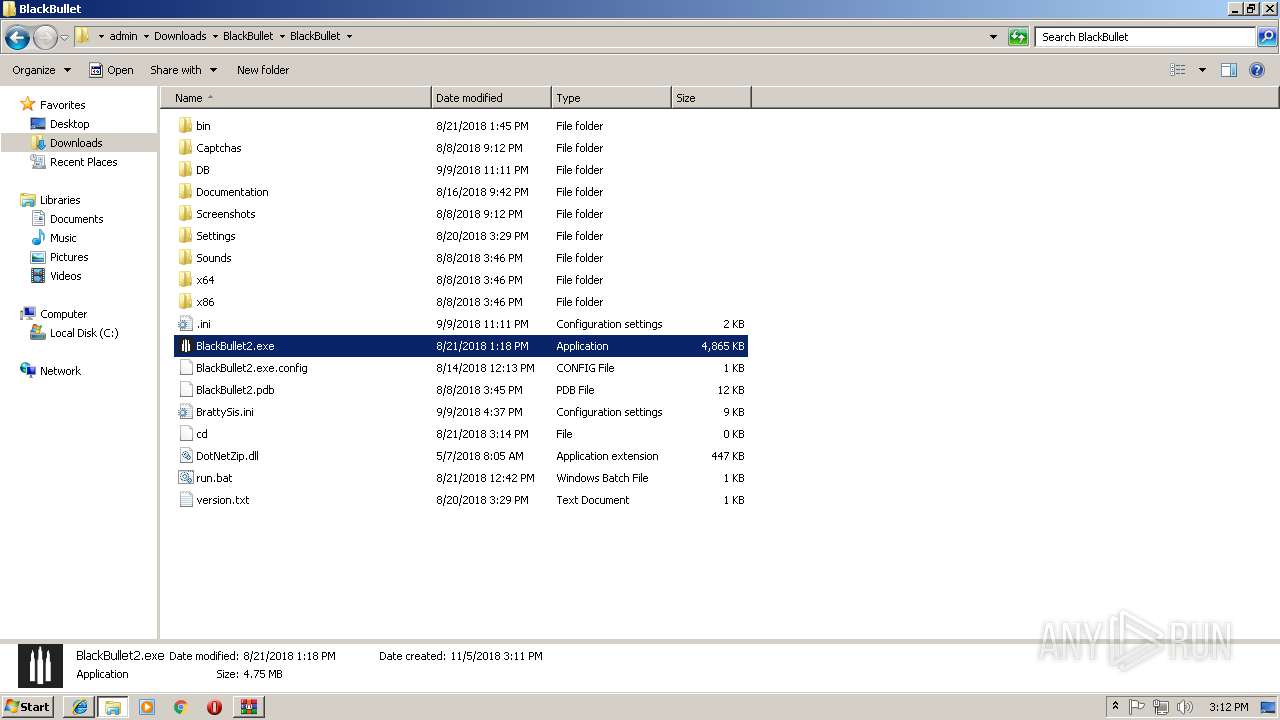
Task: Sort by the Name column header
Action: (x=296, y=98)
